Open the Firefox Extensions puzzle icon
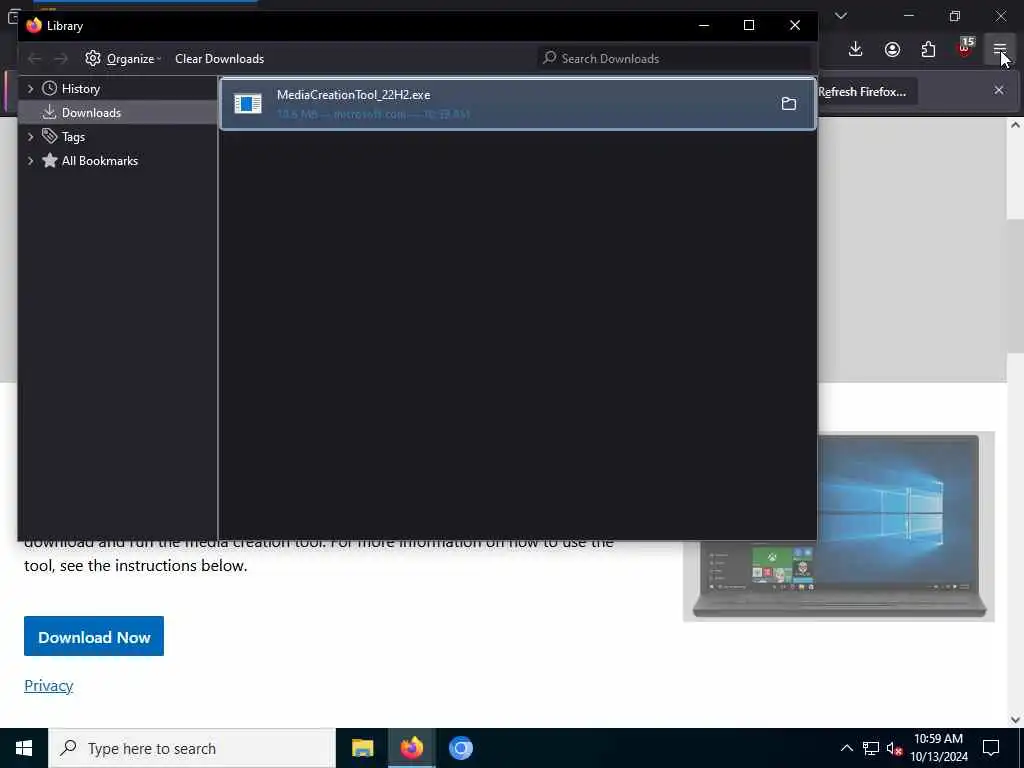1024x768 pixels. (x=928, y=50)
